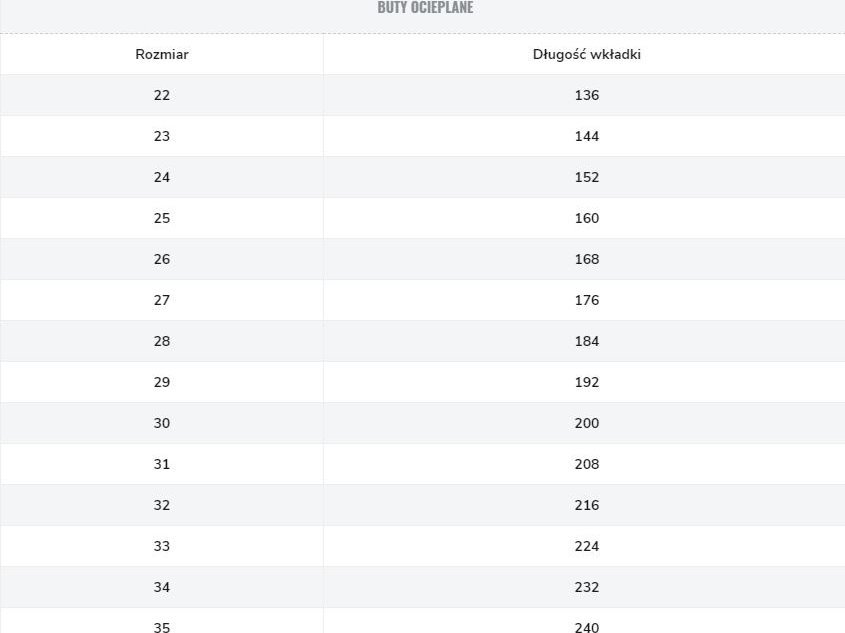The image size is (845, 633).
Task: Click the 232 insole length
Action: click(586, 587)
